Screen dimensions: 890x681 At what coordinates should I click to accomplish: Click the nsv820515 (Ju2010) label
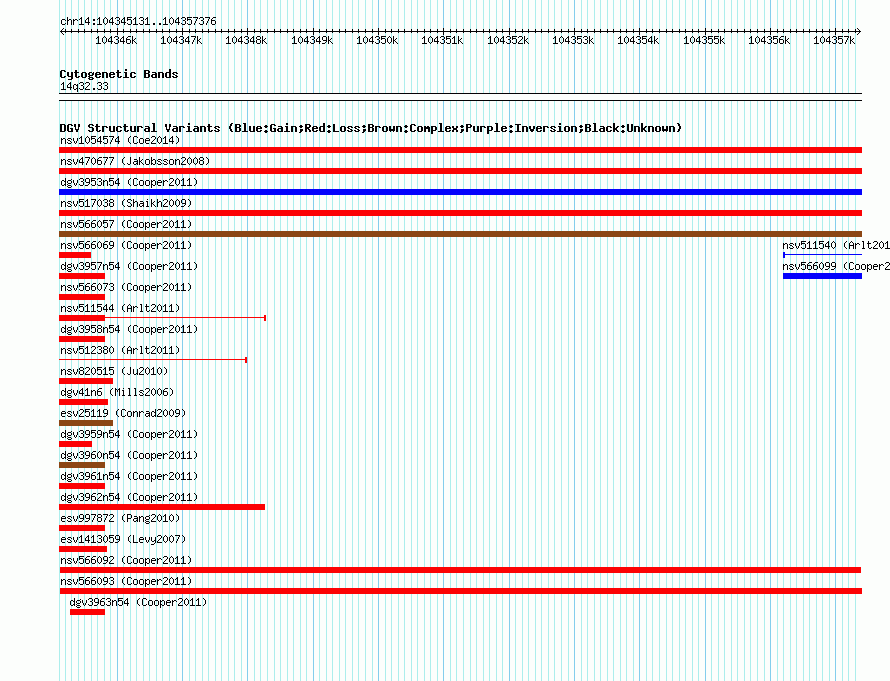[x=114, y=371]
